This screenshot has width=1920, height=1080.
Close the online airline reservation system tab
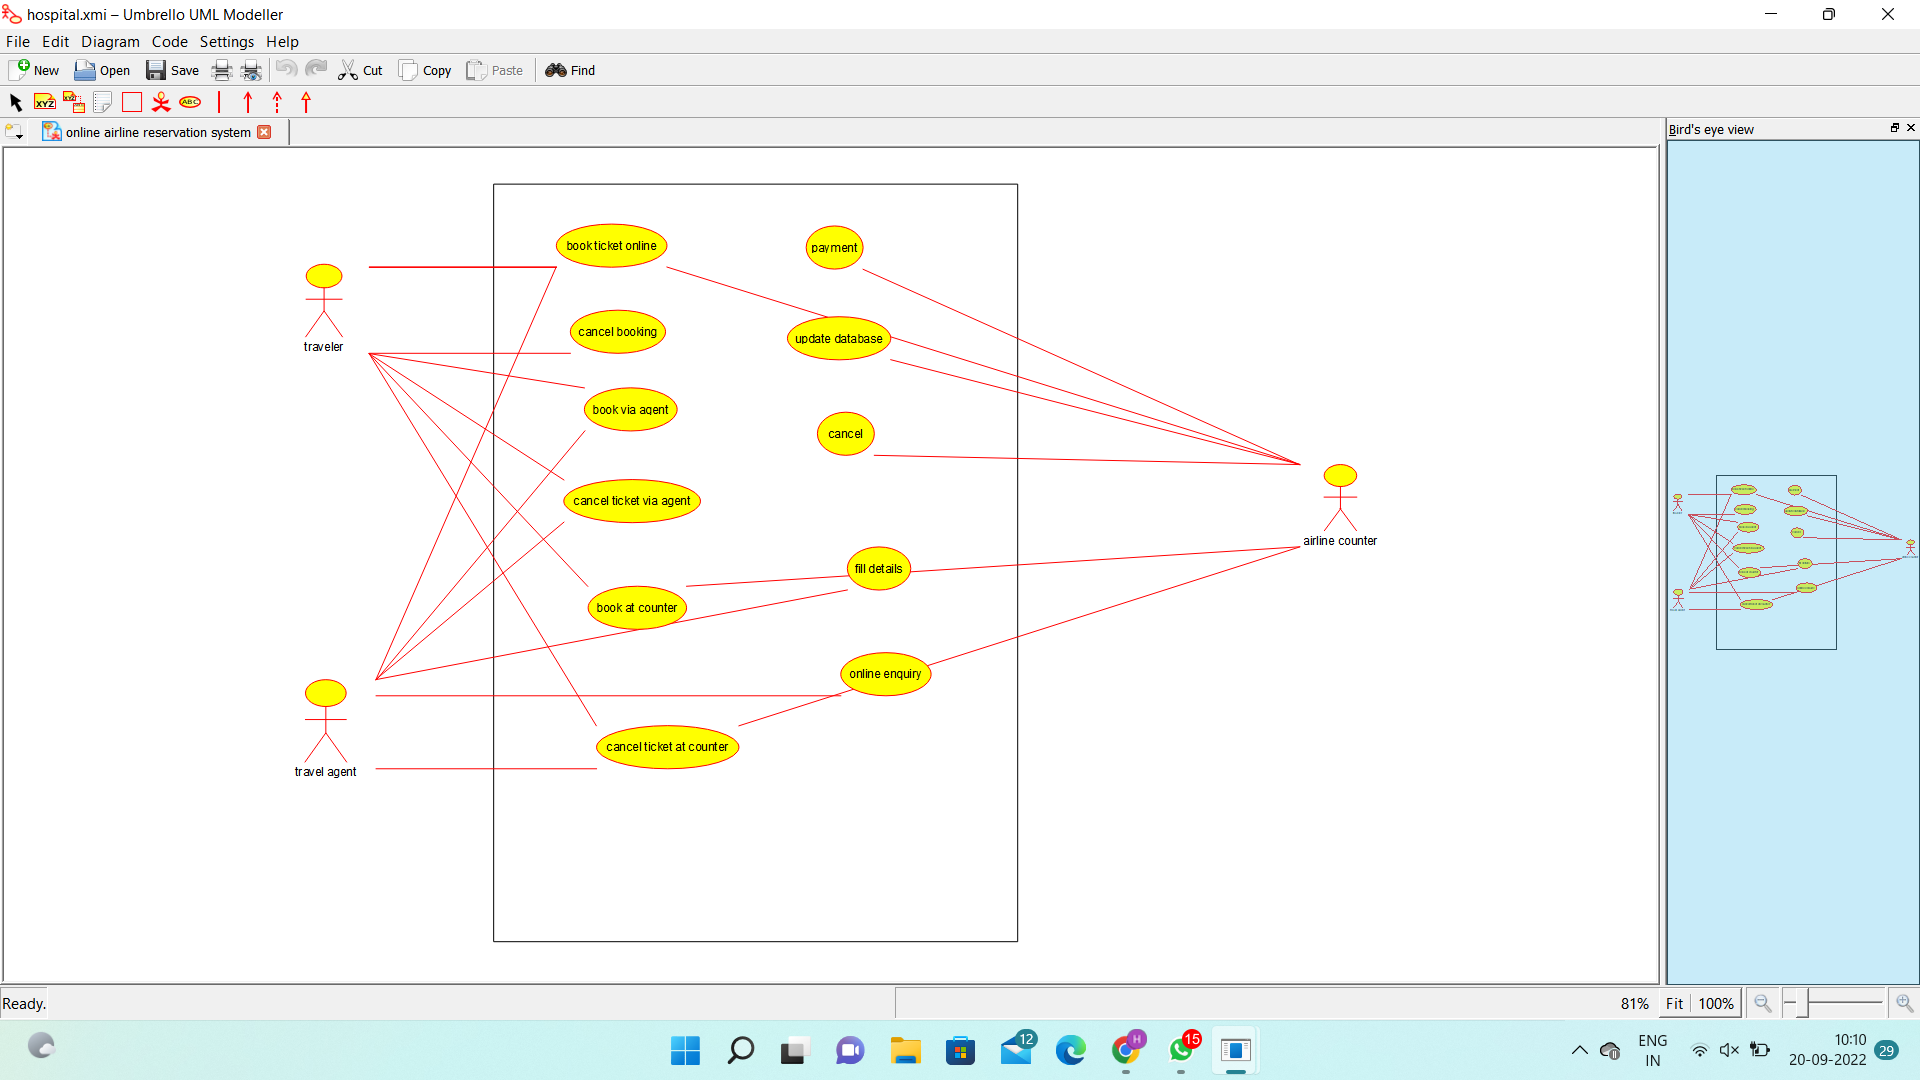pyautogui.click(x=264, y=132)
